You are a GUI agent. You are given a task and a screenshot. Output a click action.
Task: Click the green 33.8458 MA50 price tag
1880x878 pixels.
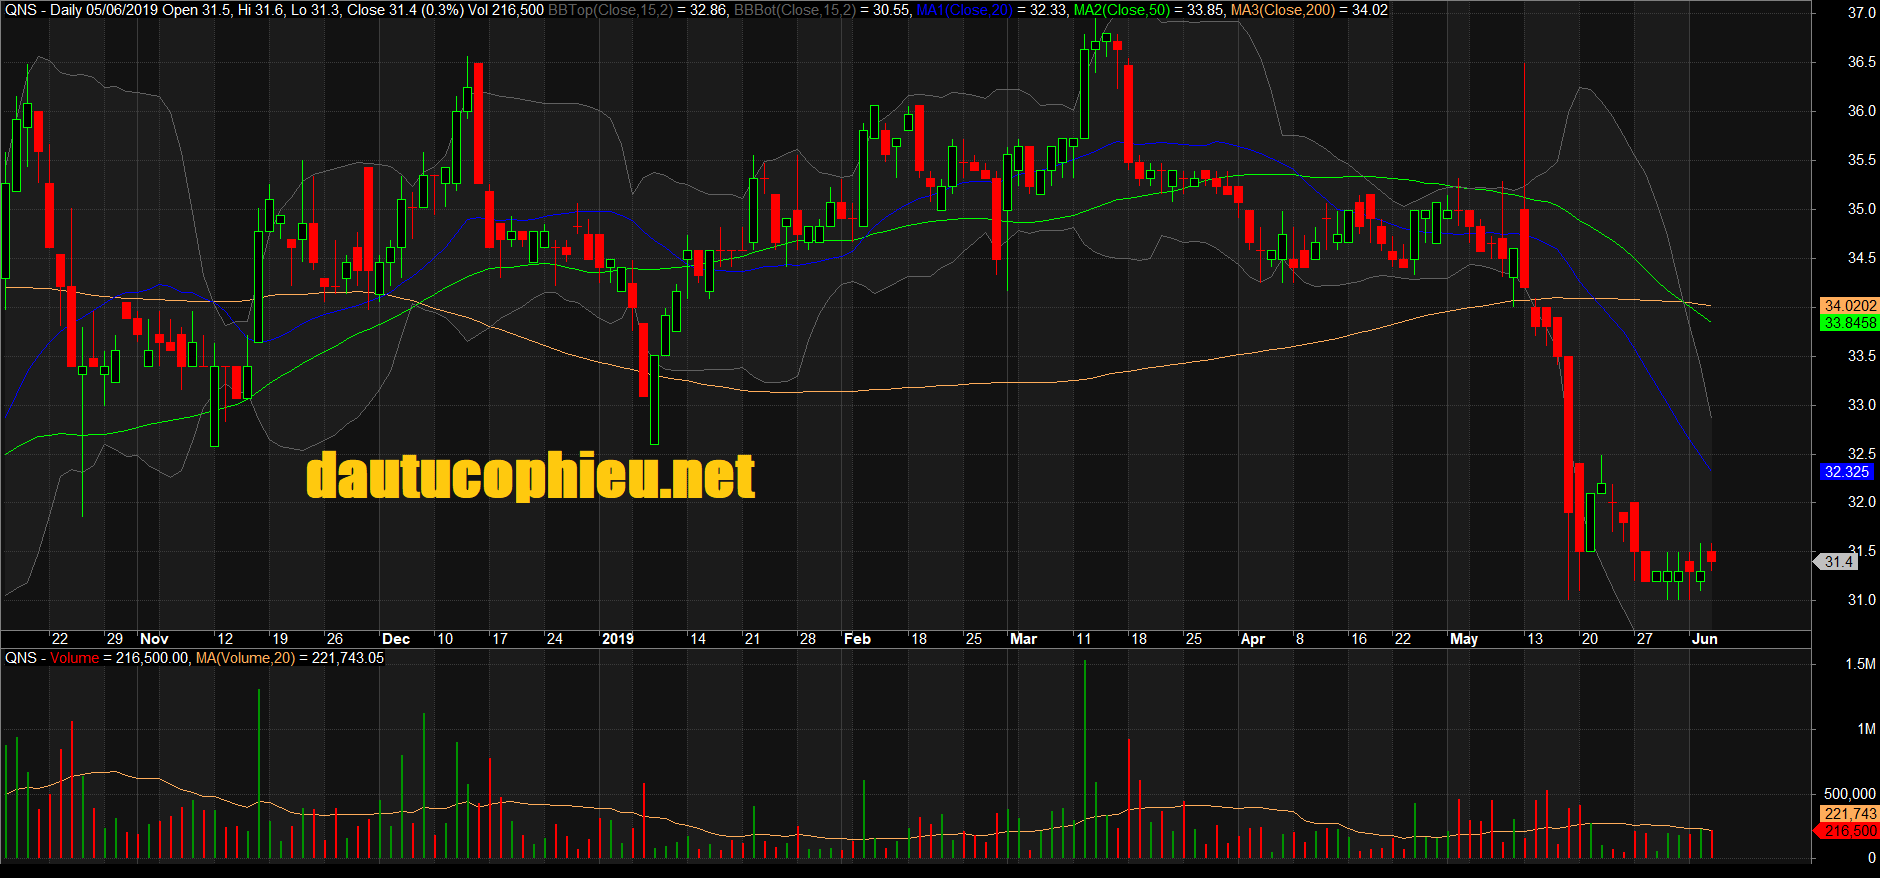tap(1849, 323)
